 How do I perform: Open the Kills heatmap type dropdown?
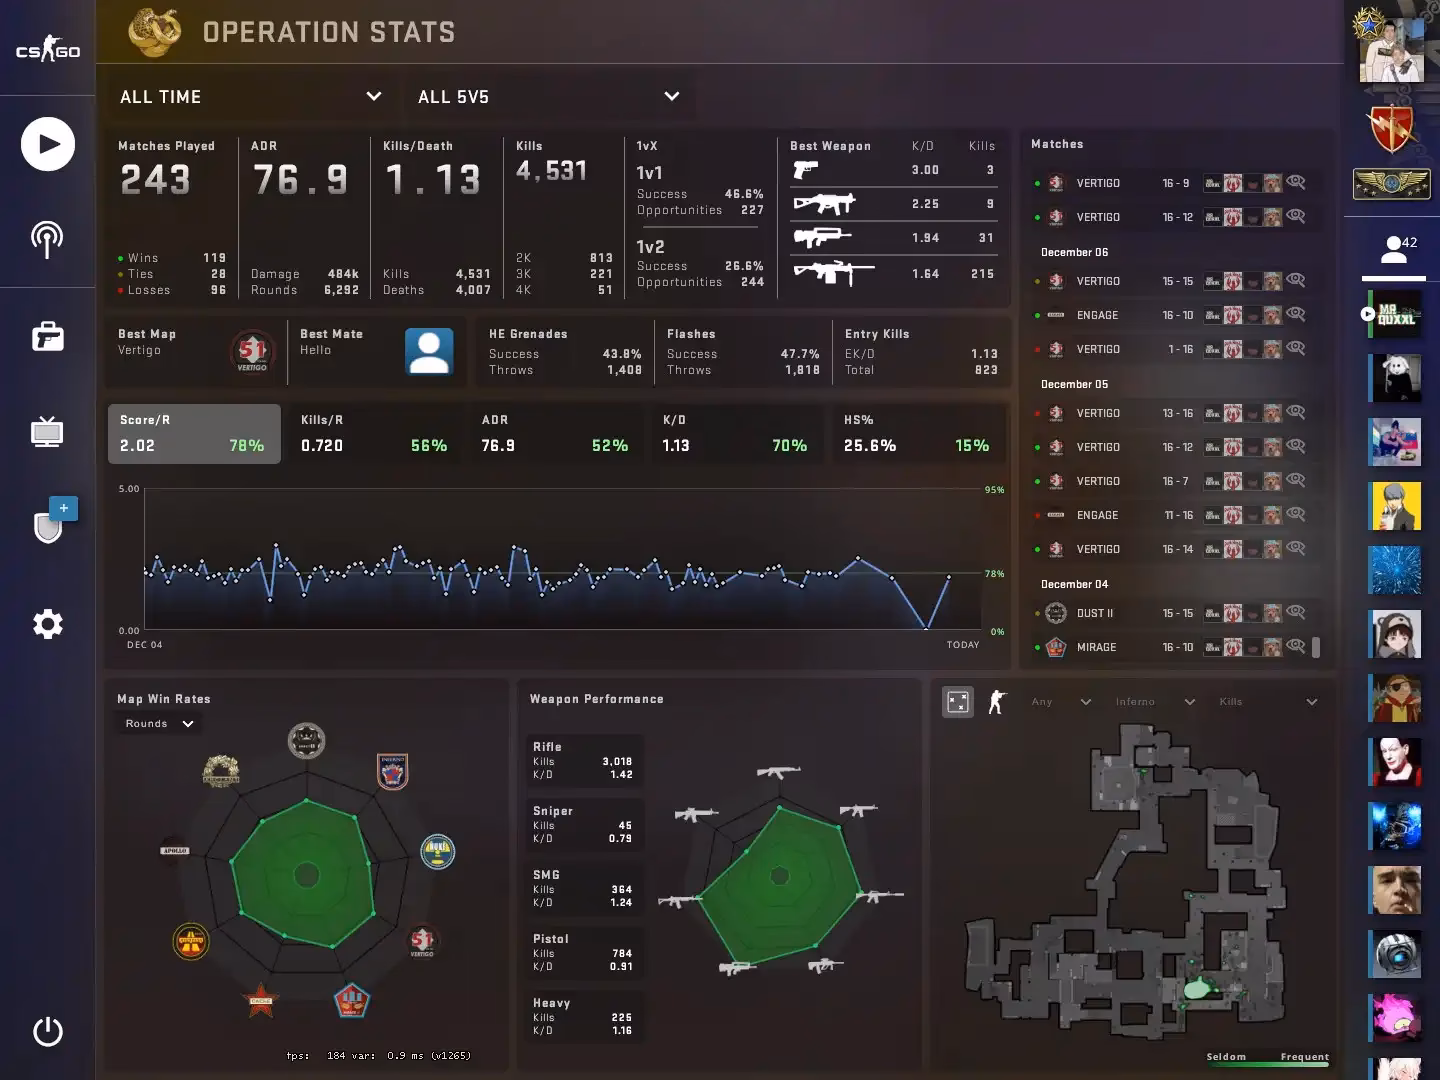pyautogui.click(x=1268, y=702)
